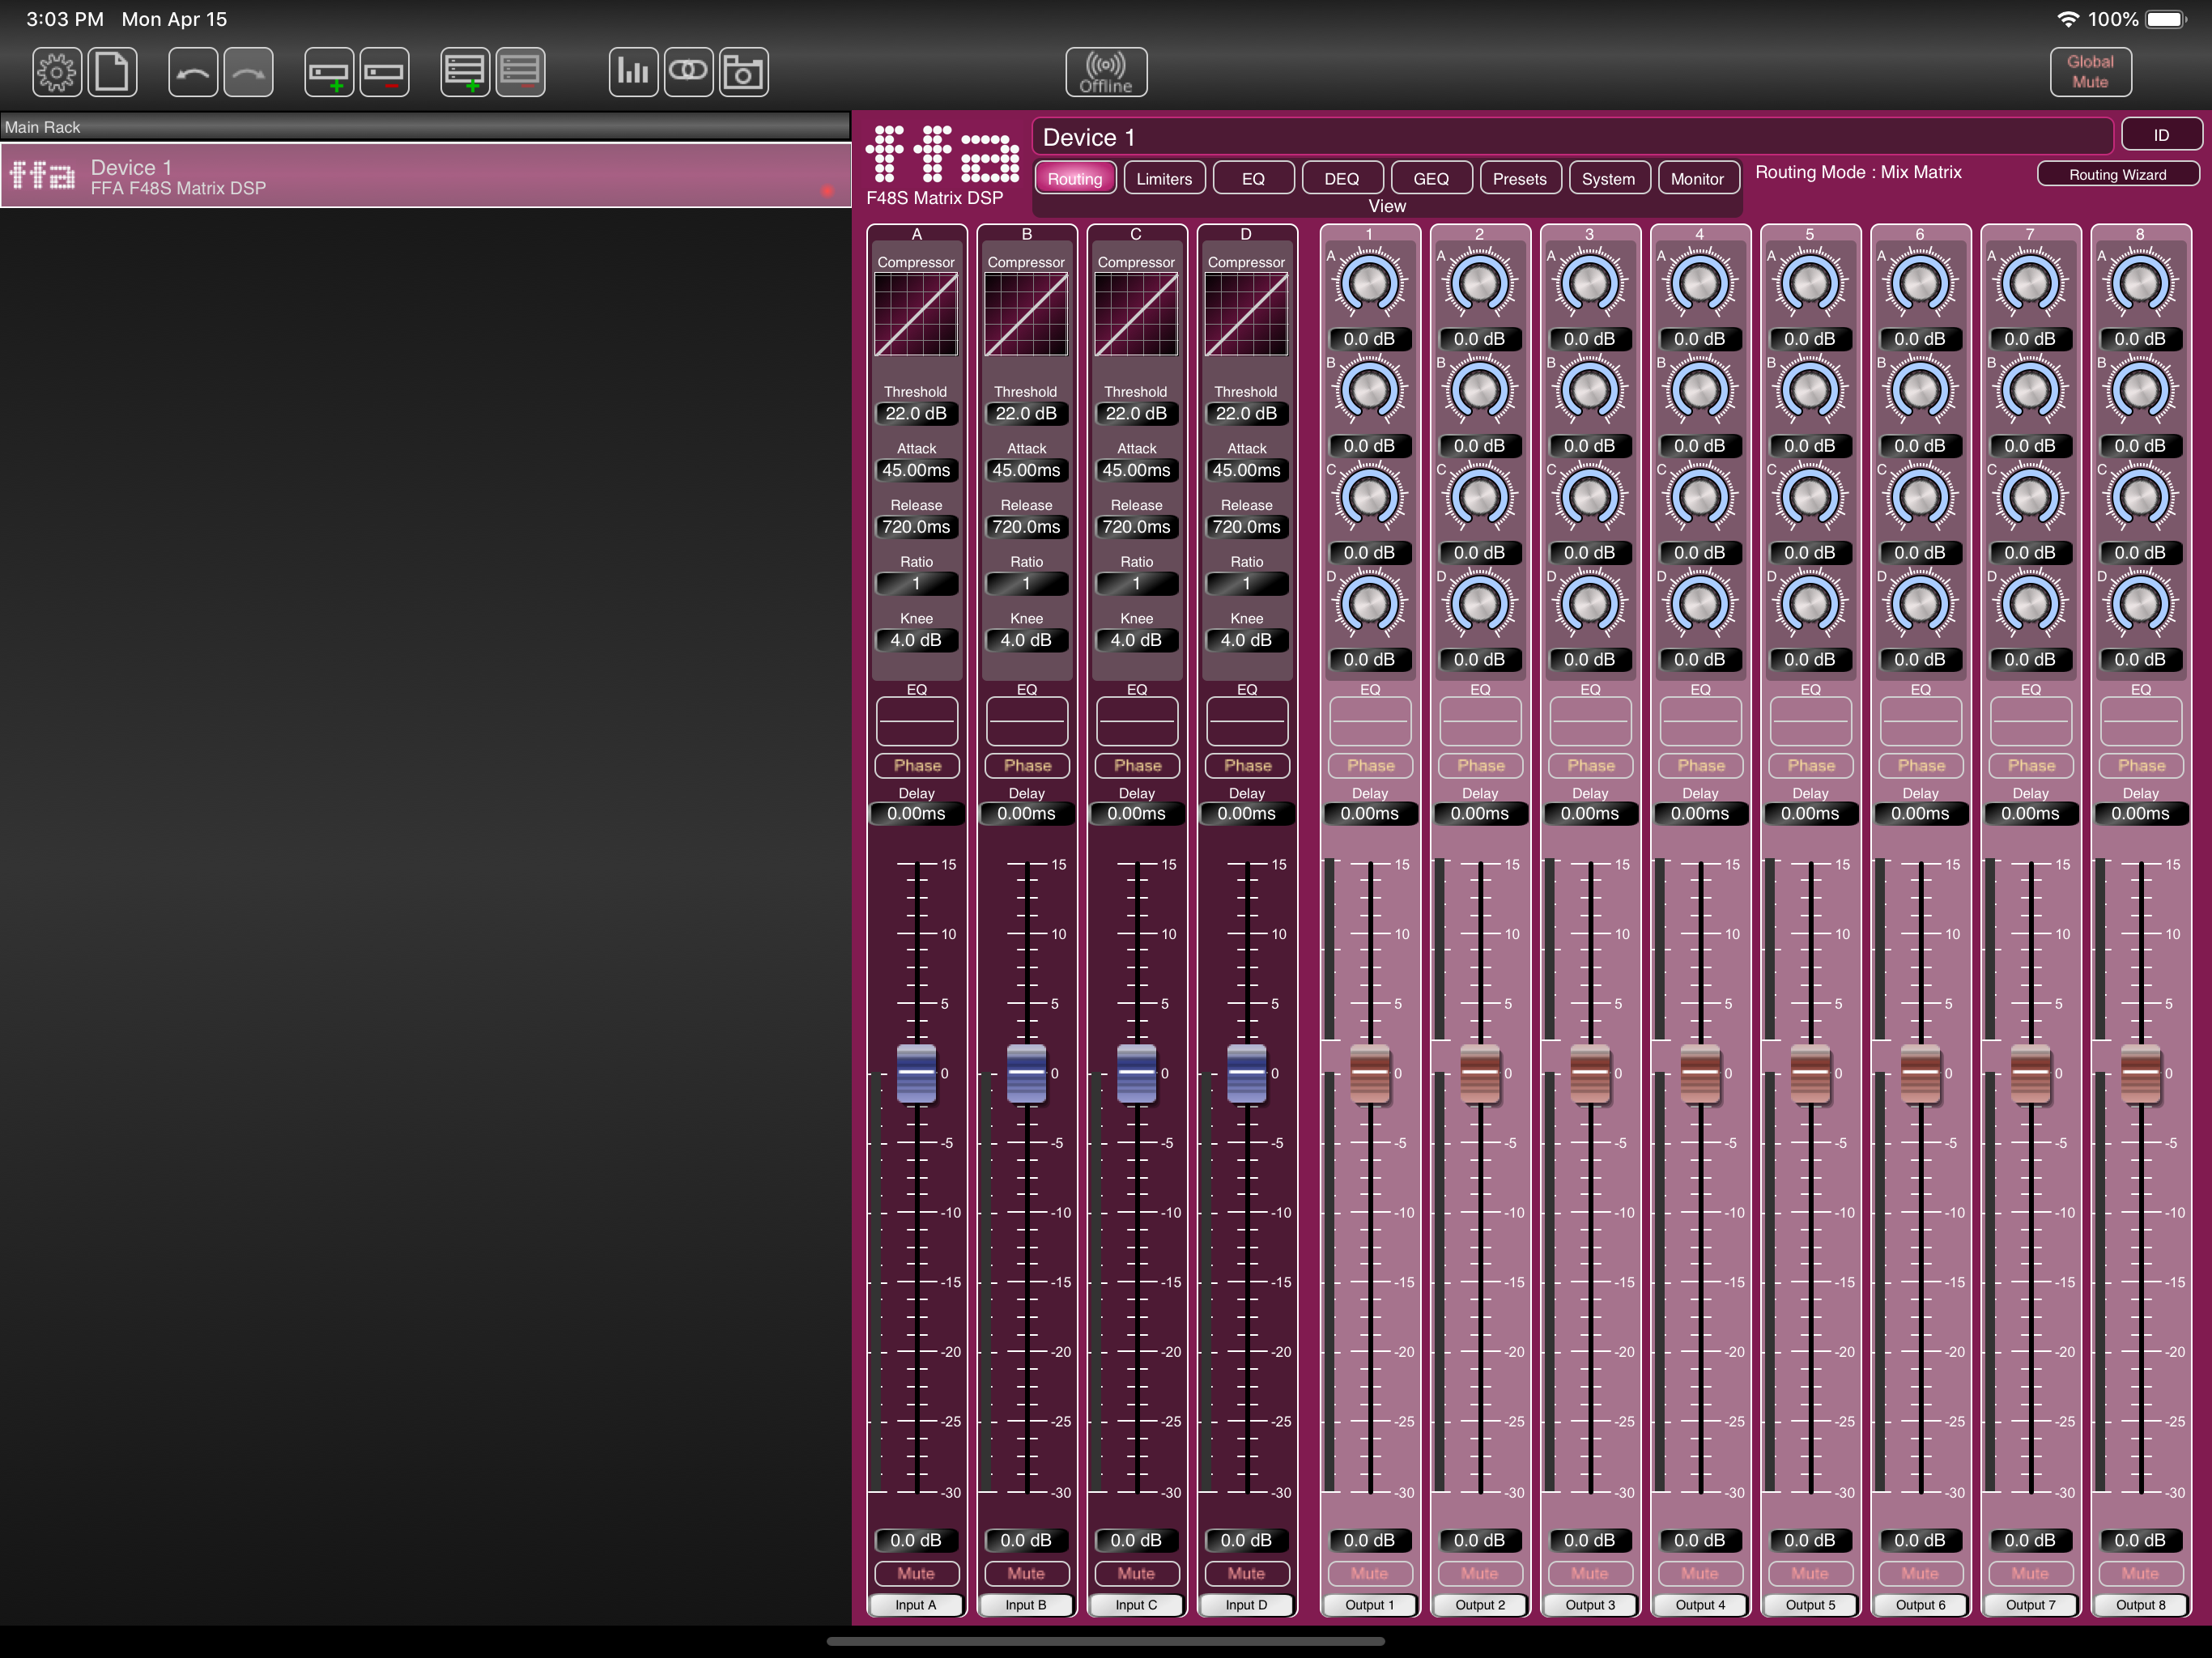Switch to the GEQ tab

pyautogui.click(x=1430, y=179)
